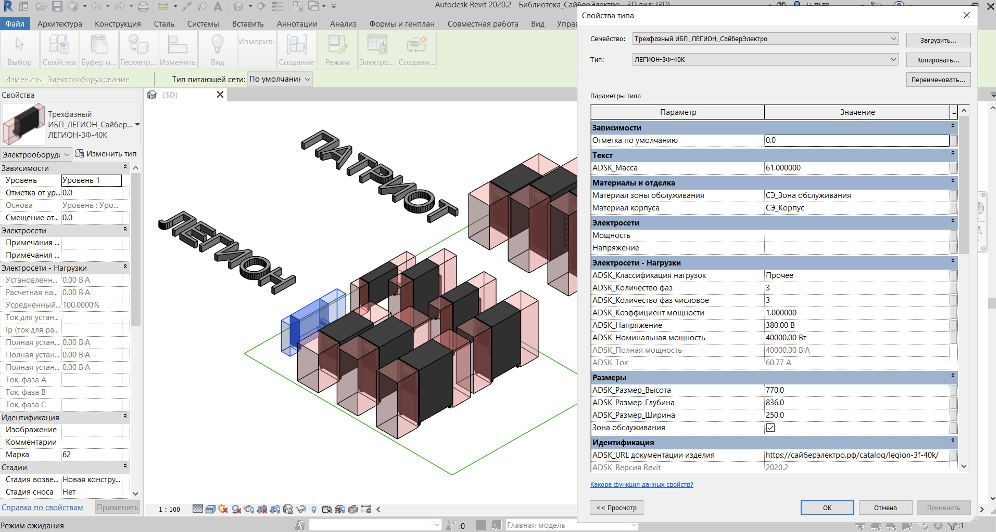The height and width of the screenshot is (532, 996).
Task: Open the Режим ribbon tool
Action: (x=337, y=44)
